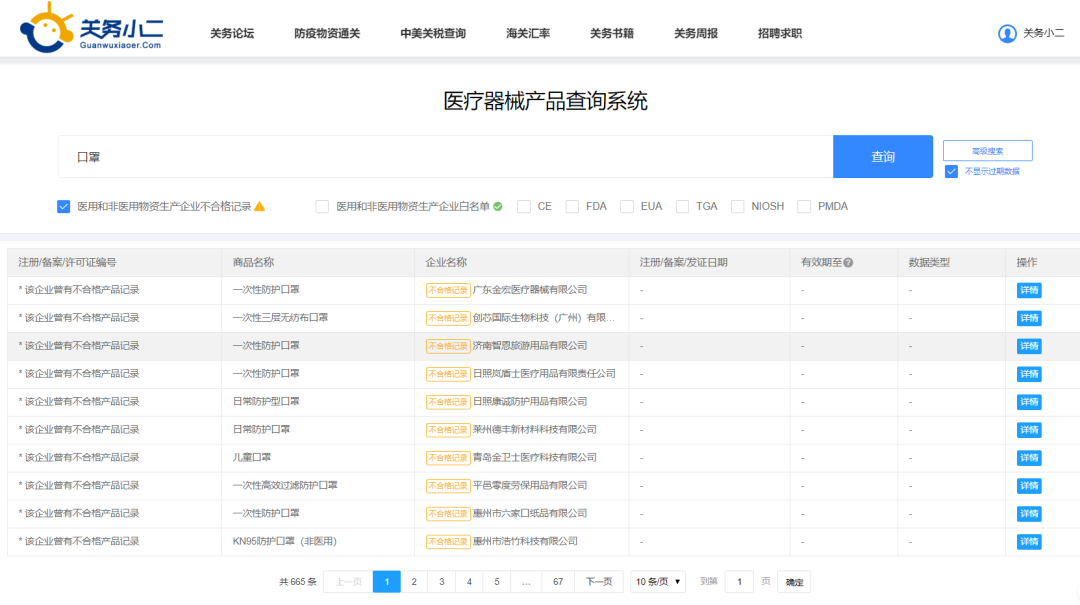Check the FDA filter checkbox
The height and width of the screenshot is (605, 1080).
coord(572,206)
